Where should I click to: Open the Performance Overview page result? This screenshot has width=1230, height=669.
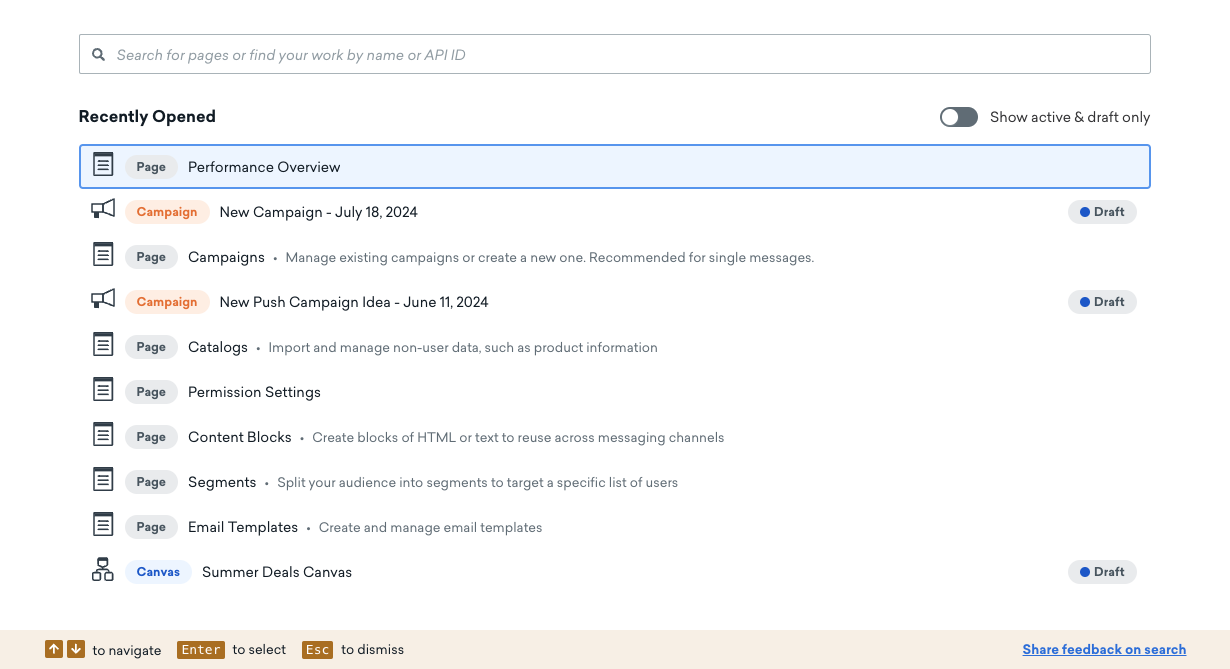pos(615,167)
